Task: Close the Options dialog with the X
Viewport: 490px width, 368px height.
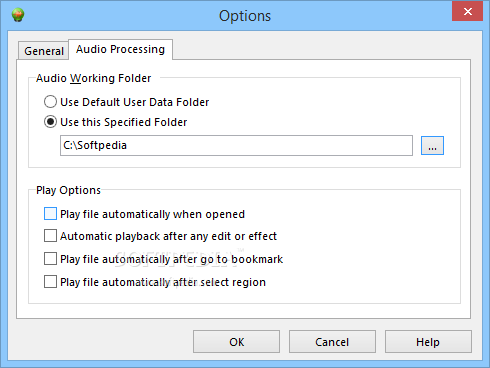Action: point(467,12)
